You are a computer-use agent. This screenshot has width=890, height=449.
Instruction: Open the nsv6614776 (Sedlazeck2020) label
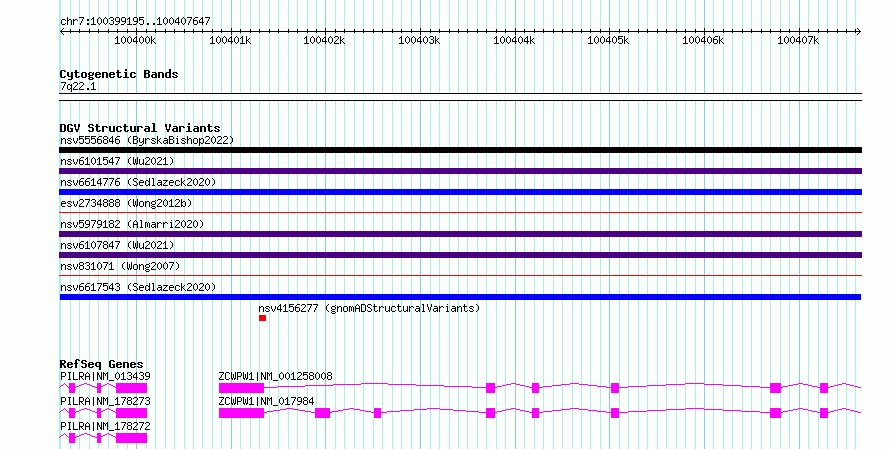pos(138,182)
